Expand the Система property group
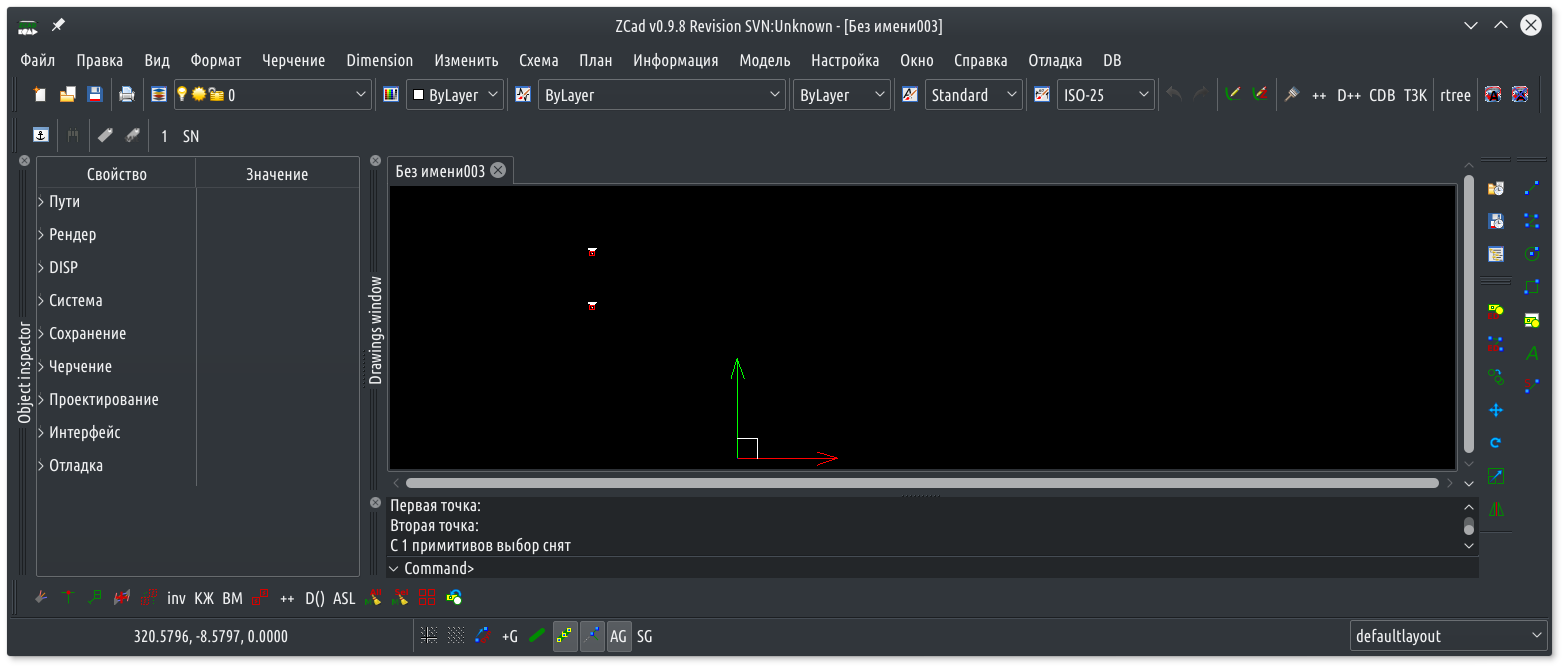The image size is (1565, 669). click(42, 301)
